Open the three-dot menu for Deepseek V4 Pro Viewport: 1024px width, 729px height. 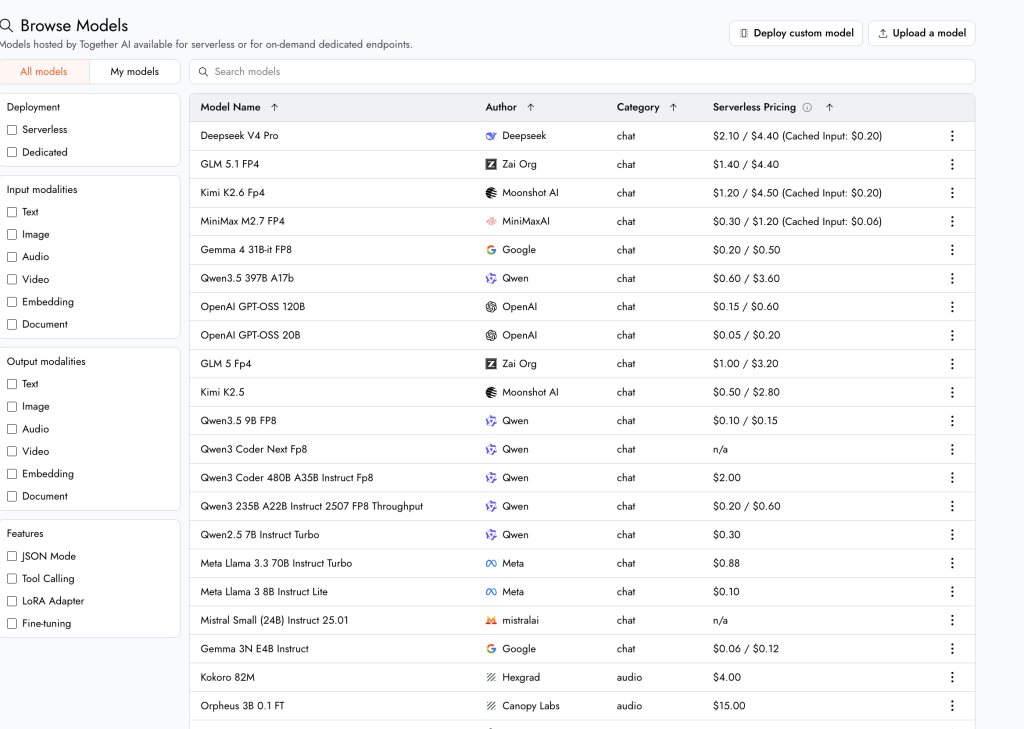(x=952, y=136)
